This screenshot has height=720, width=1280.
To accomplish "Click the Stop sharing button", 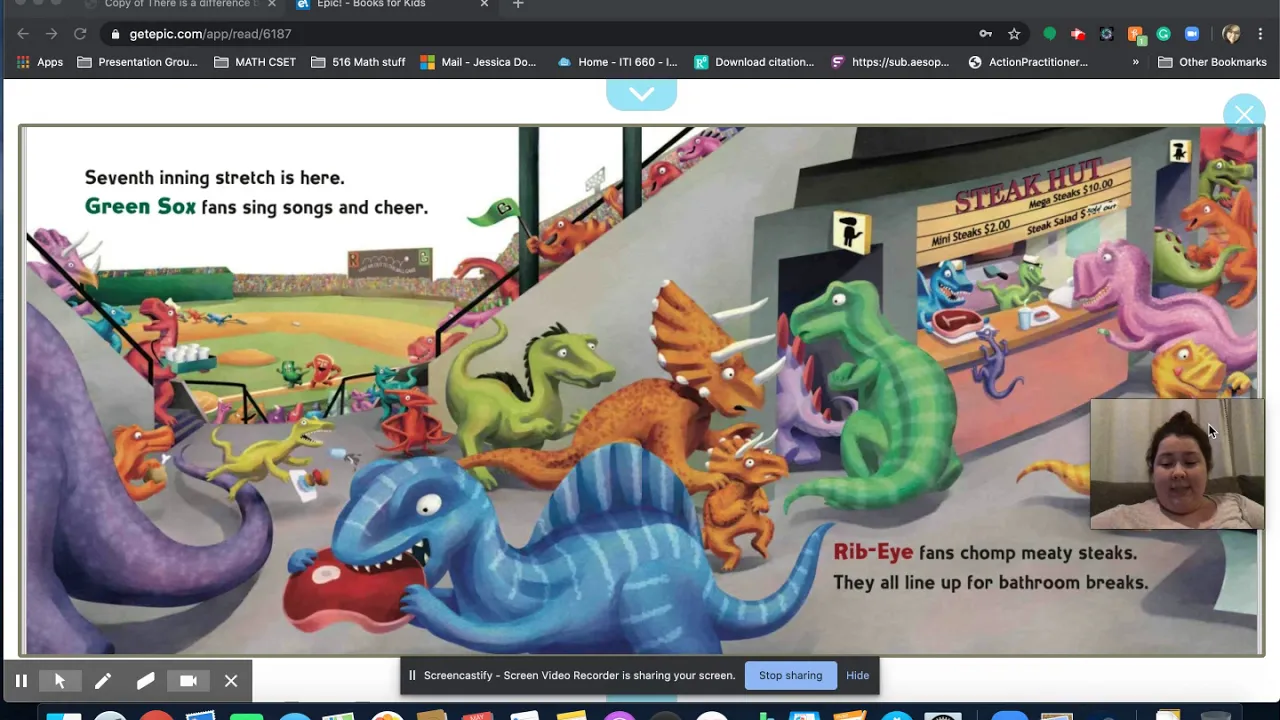I will coord(790,675).
